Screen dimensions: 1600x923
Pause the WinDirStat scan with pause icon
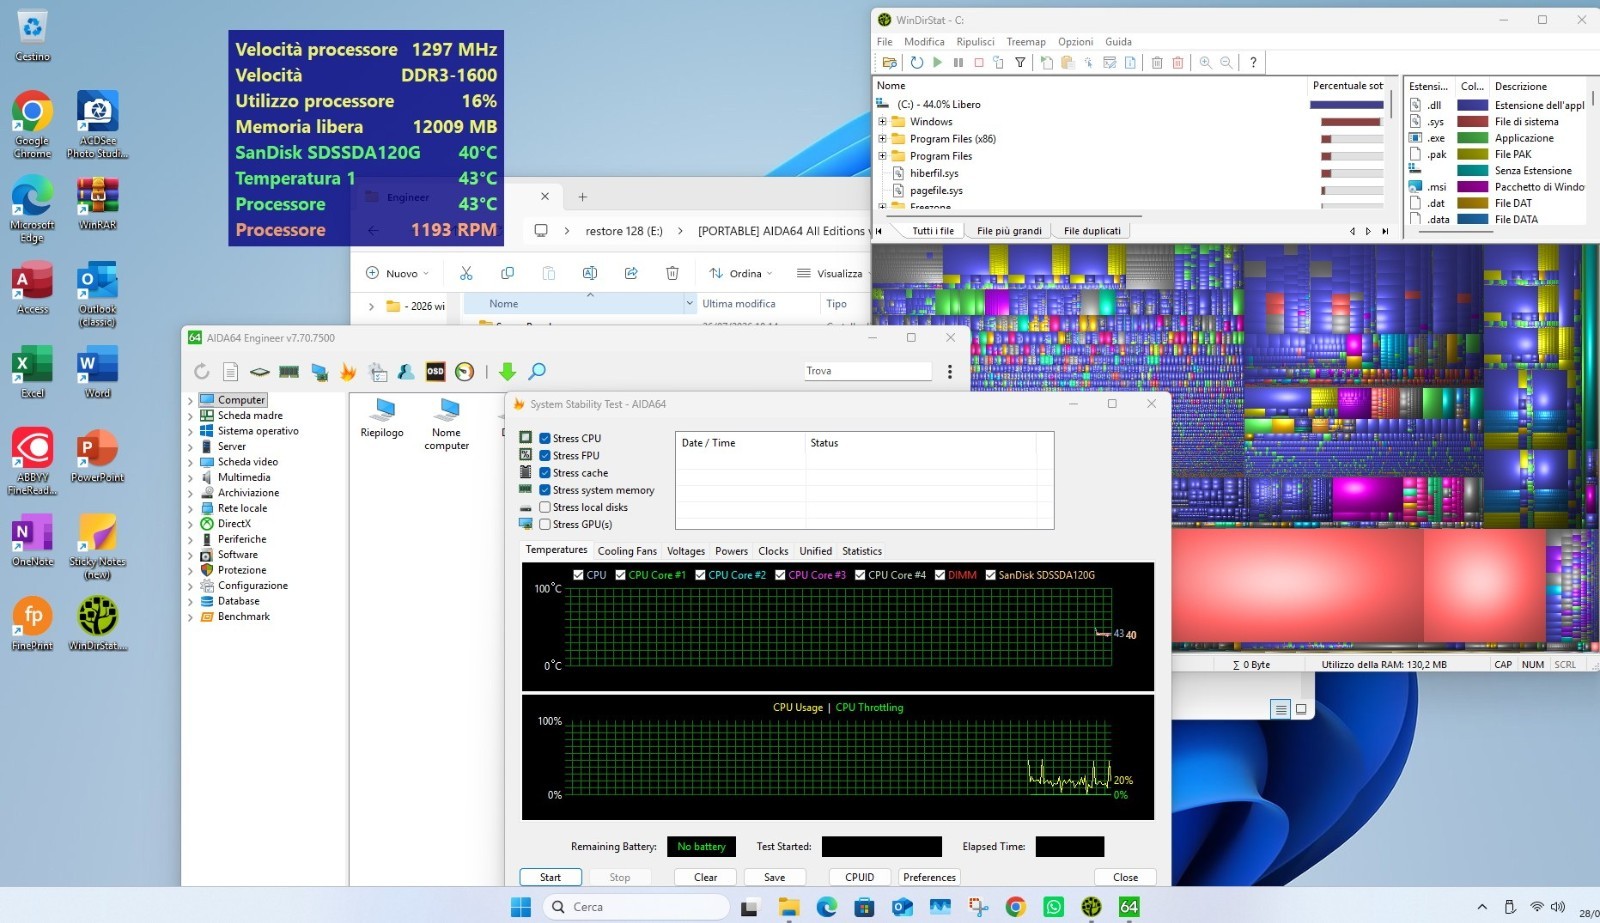[x=958, y=62]
